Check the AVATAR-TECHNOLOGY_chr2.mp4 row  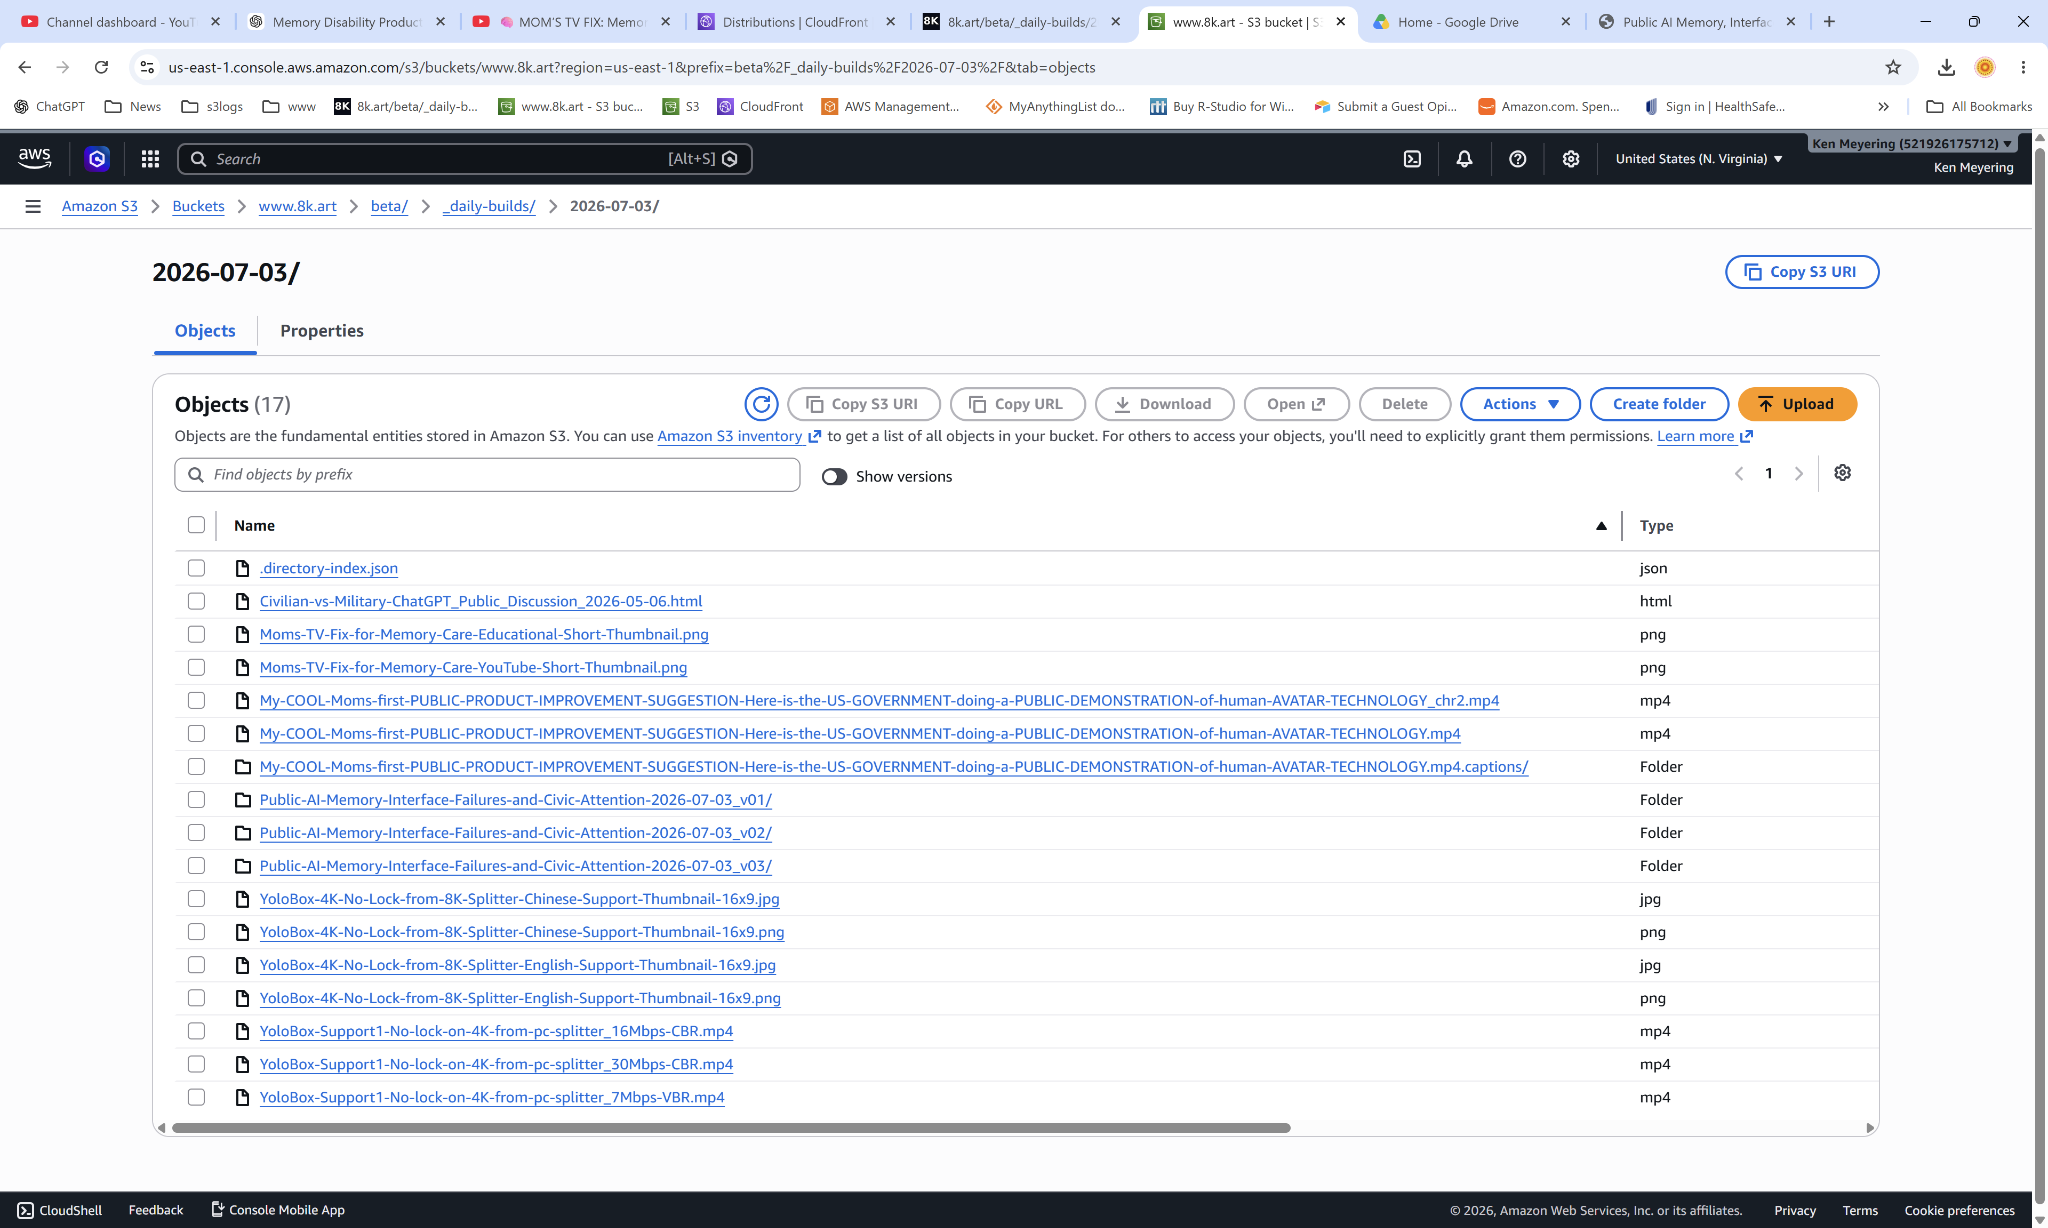coord(196,700)
